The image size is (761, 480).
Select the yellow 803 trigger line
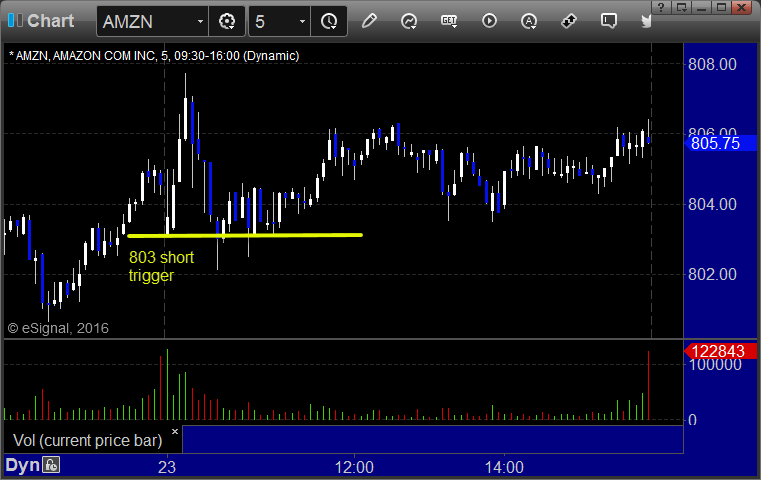[245, 236]
